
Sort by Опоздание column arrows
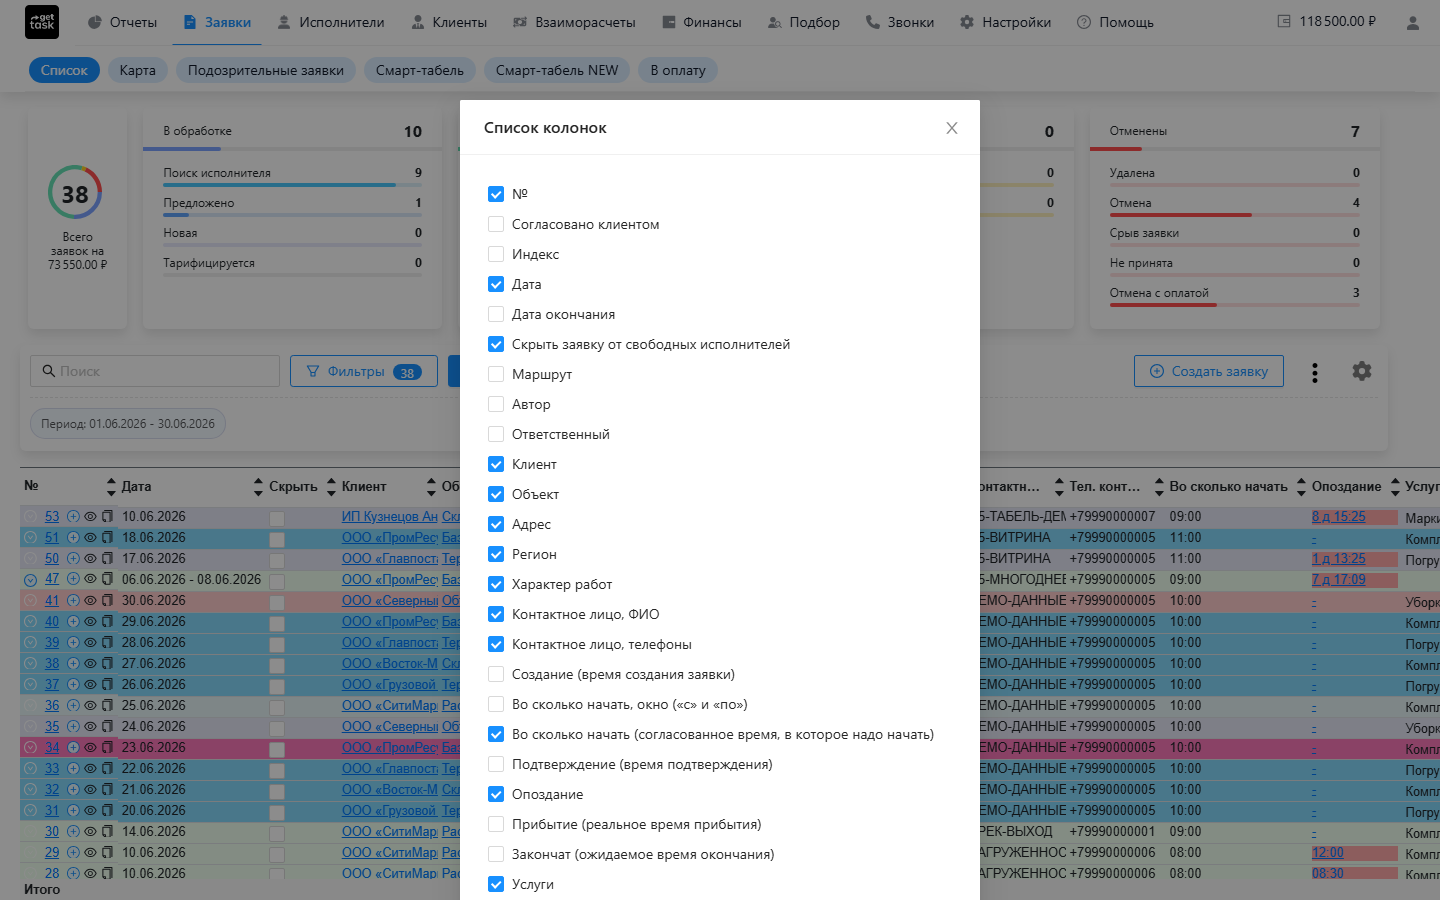(1301, 487)
